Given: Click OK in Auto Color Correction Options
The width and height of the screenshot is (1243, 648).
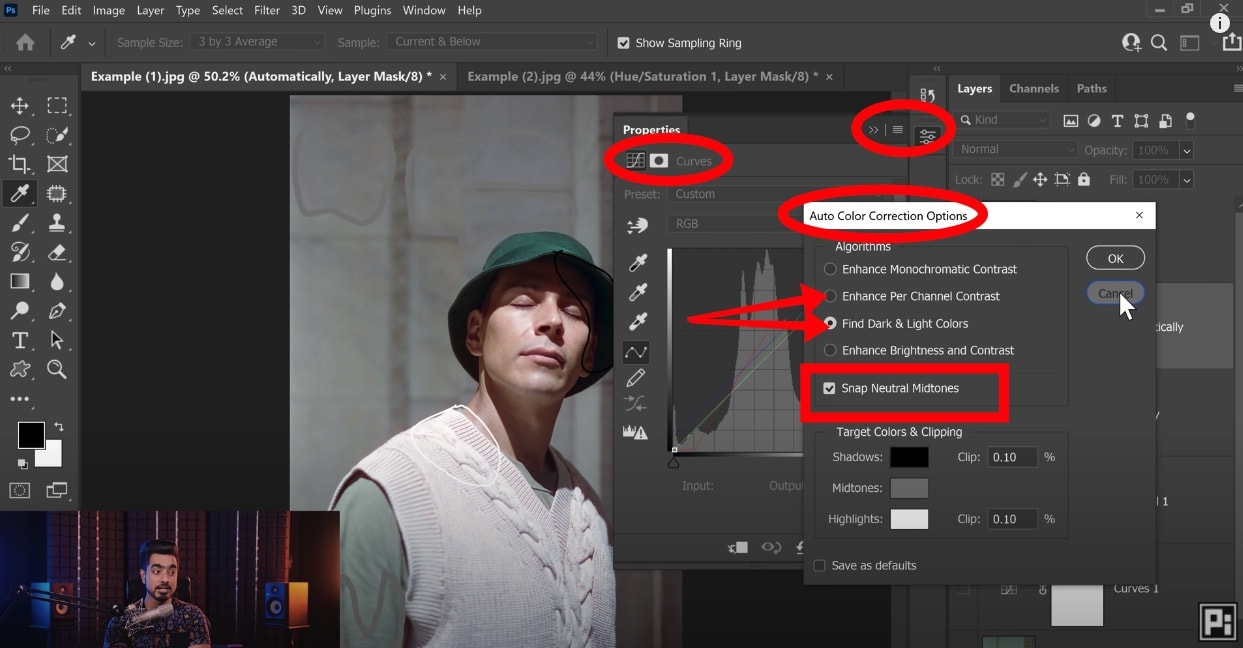Looking at the screenshot, I should click(1115, 258).
